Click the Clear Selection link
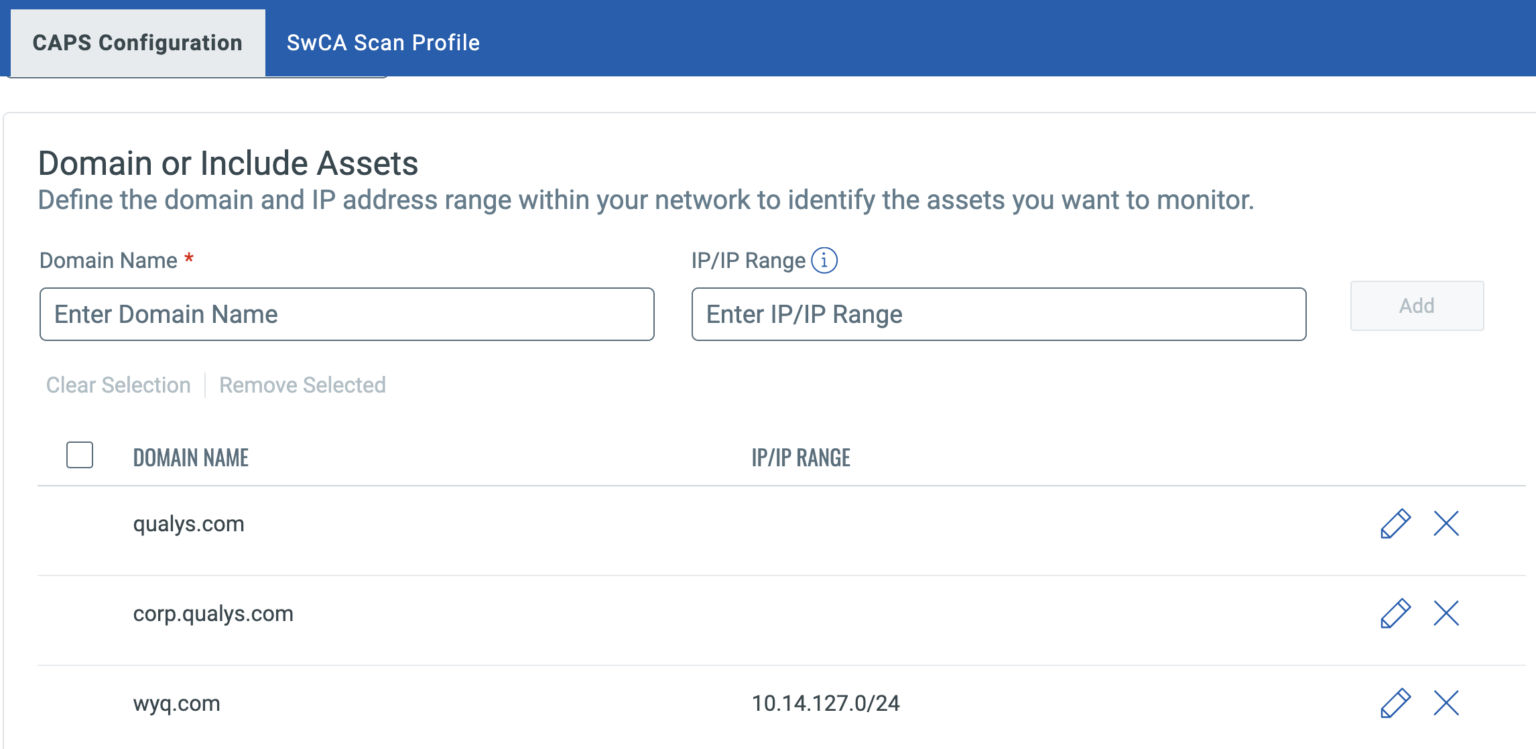Viewport: 1536px width, 749px height. click(117, 385)
